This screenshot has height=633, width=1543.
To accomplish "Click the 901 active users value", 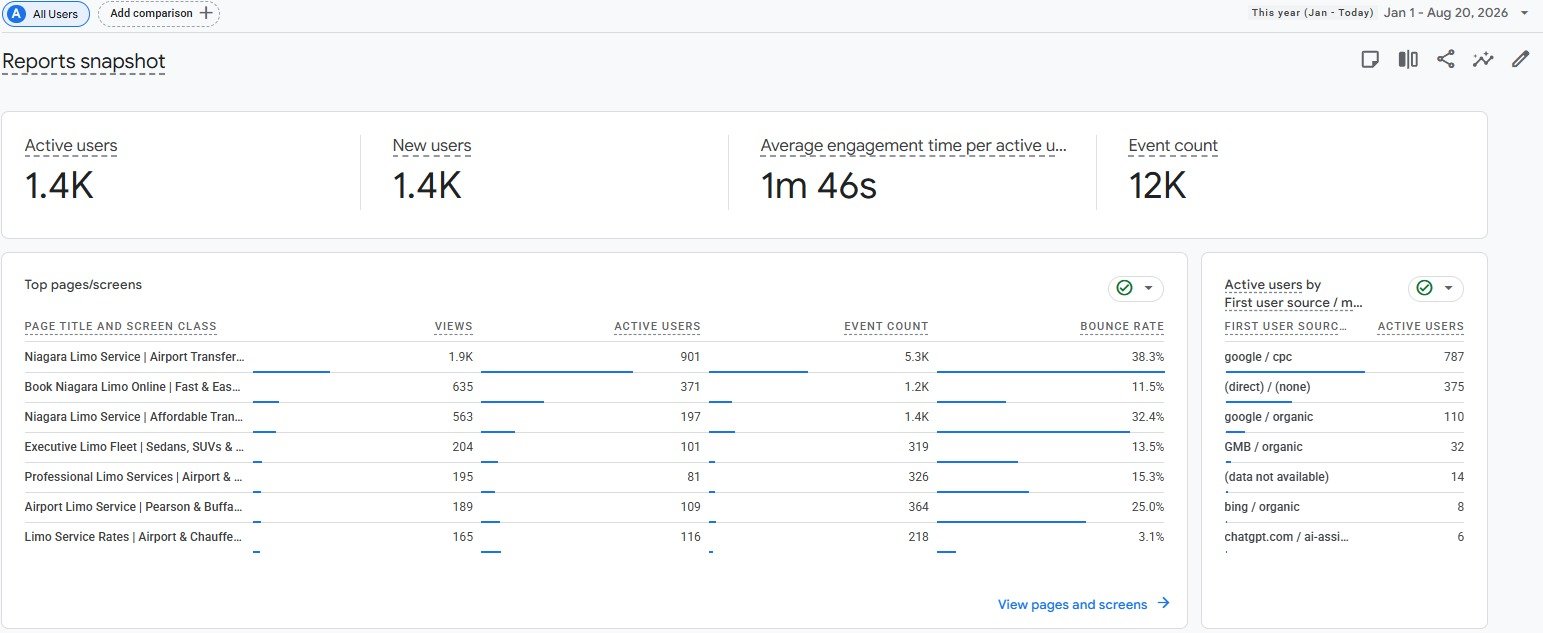I will coord(690,357).
